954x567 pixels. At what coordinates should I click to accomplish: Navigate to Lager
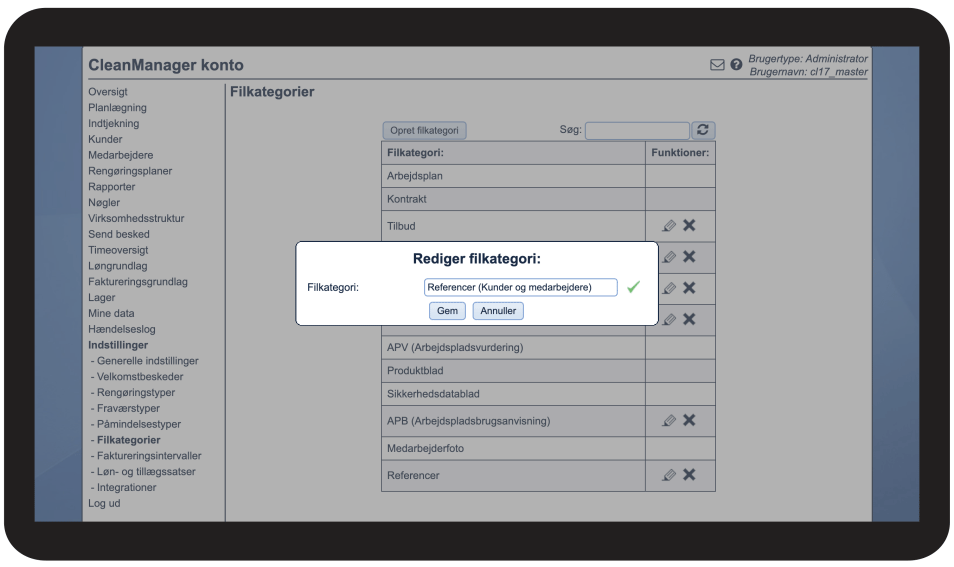[102, 297]
